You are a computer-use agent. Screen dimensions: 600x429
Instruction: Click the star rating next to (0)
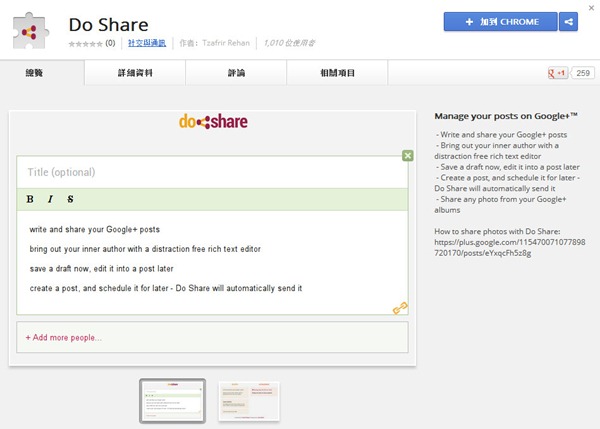[x=85, y=44]
